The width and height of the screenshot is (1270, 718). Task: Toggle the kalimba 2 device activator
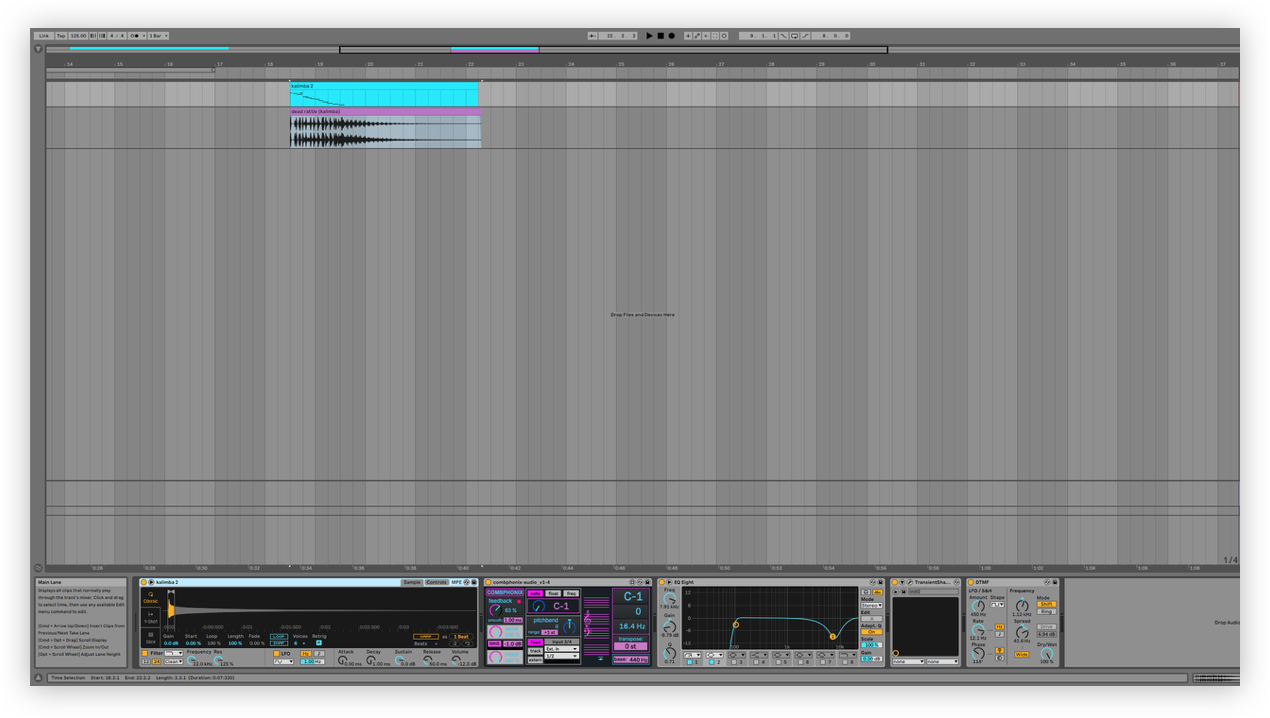click(x=144, y=582)
